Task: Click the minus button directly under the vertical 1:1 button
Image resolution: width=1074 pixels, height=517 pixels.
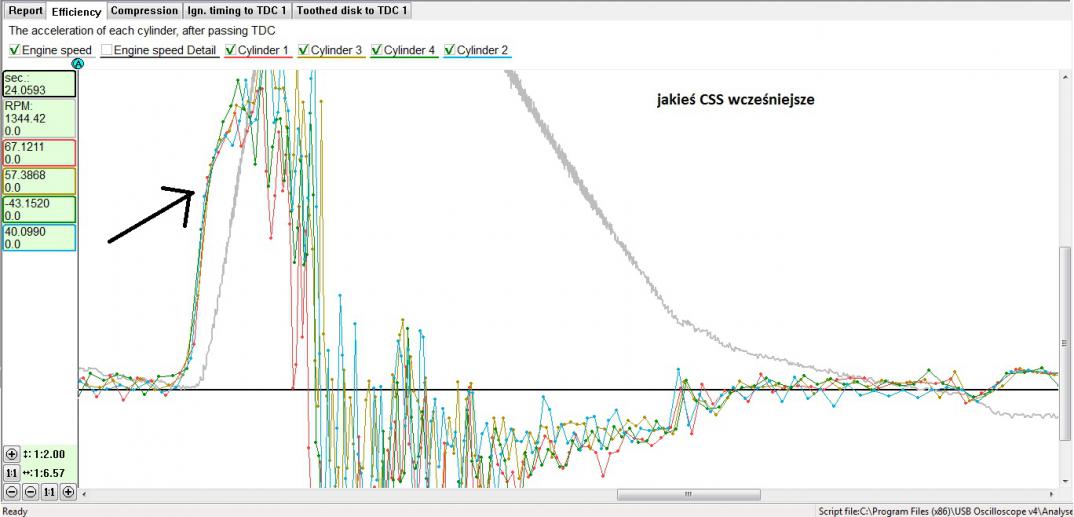Action: click(11, 492)
